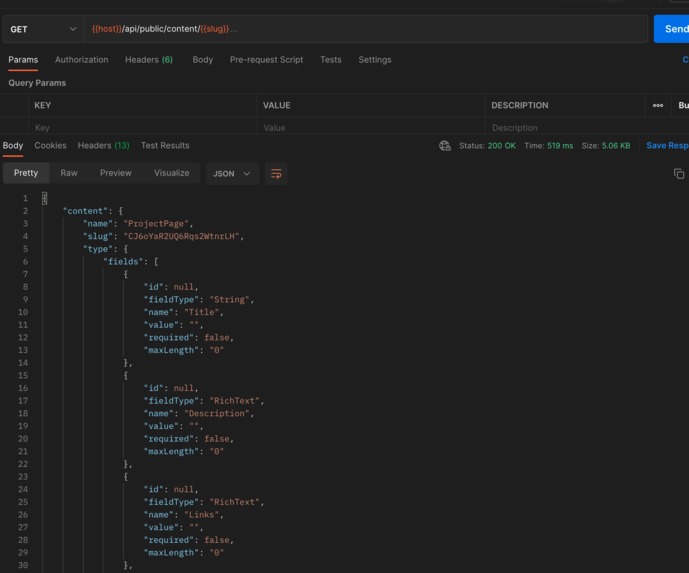Click the VALUE column header
689x573 pixels.
coord(276,105)
